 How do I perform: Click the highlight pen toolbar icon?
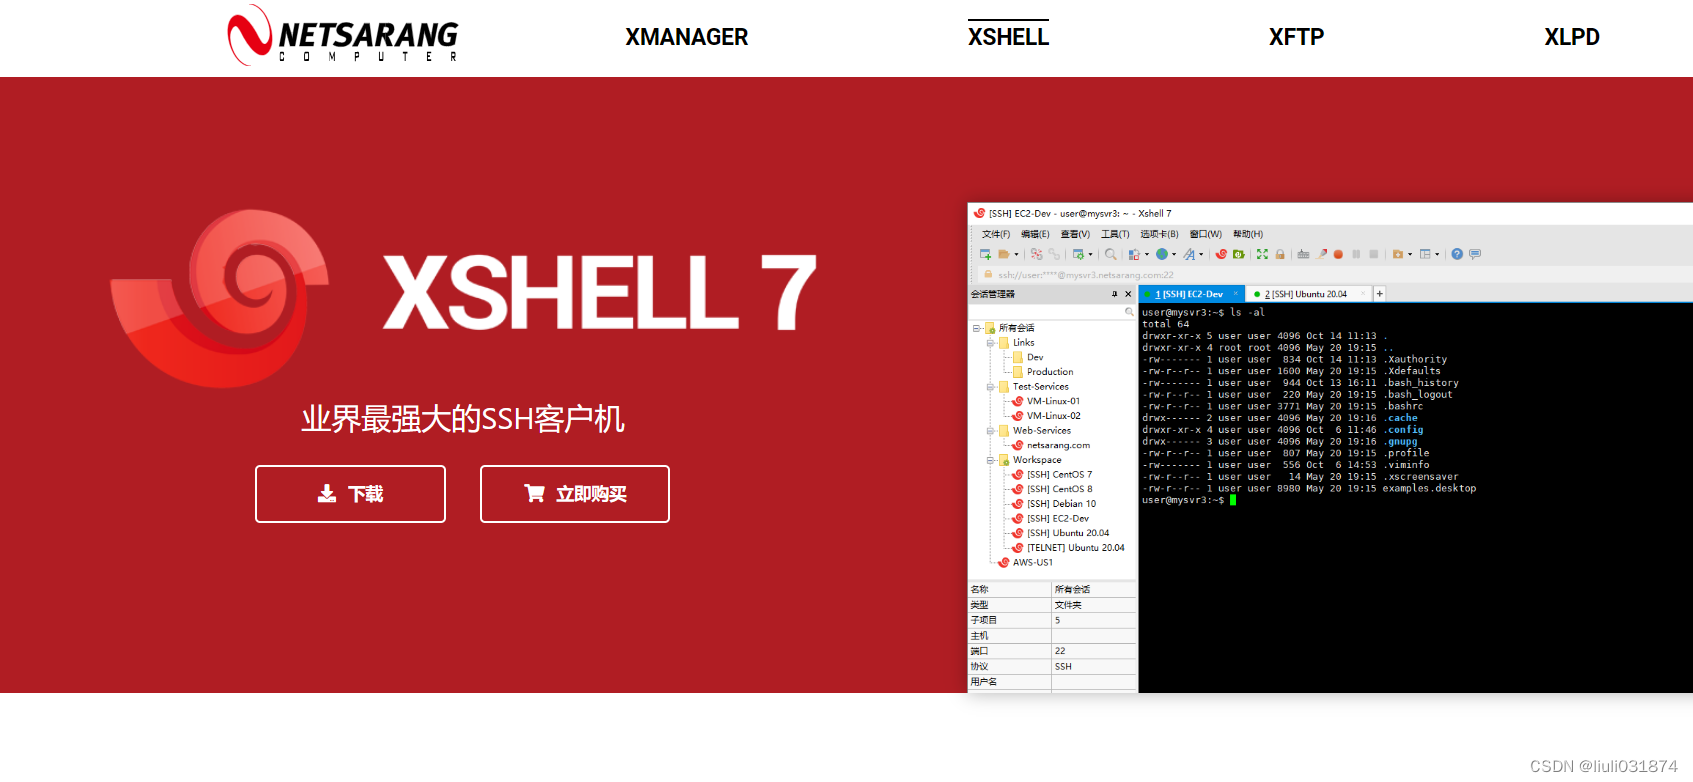(x=1321, y=254)
